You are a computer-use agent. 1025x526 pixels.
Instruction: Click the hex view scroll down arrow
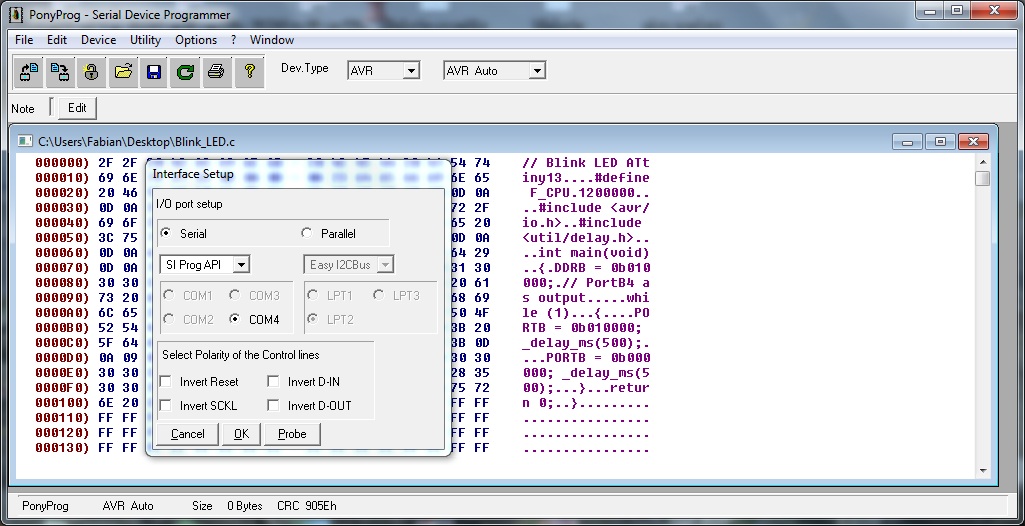(982, 471)
